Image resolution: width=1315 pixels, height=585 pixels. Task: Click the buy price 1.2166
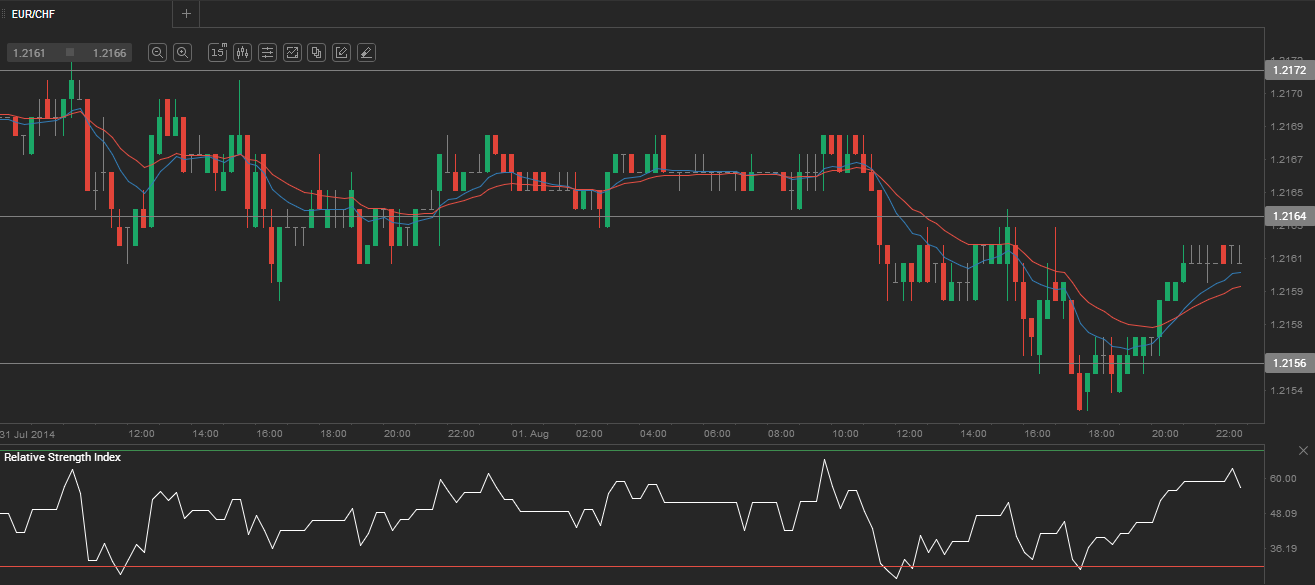108,53
